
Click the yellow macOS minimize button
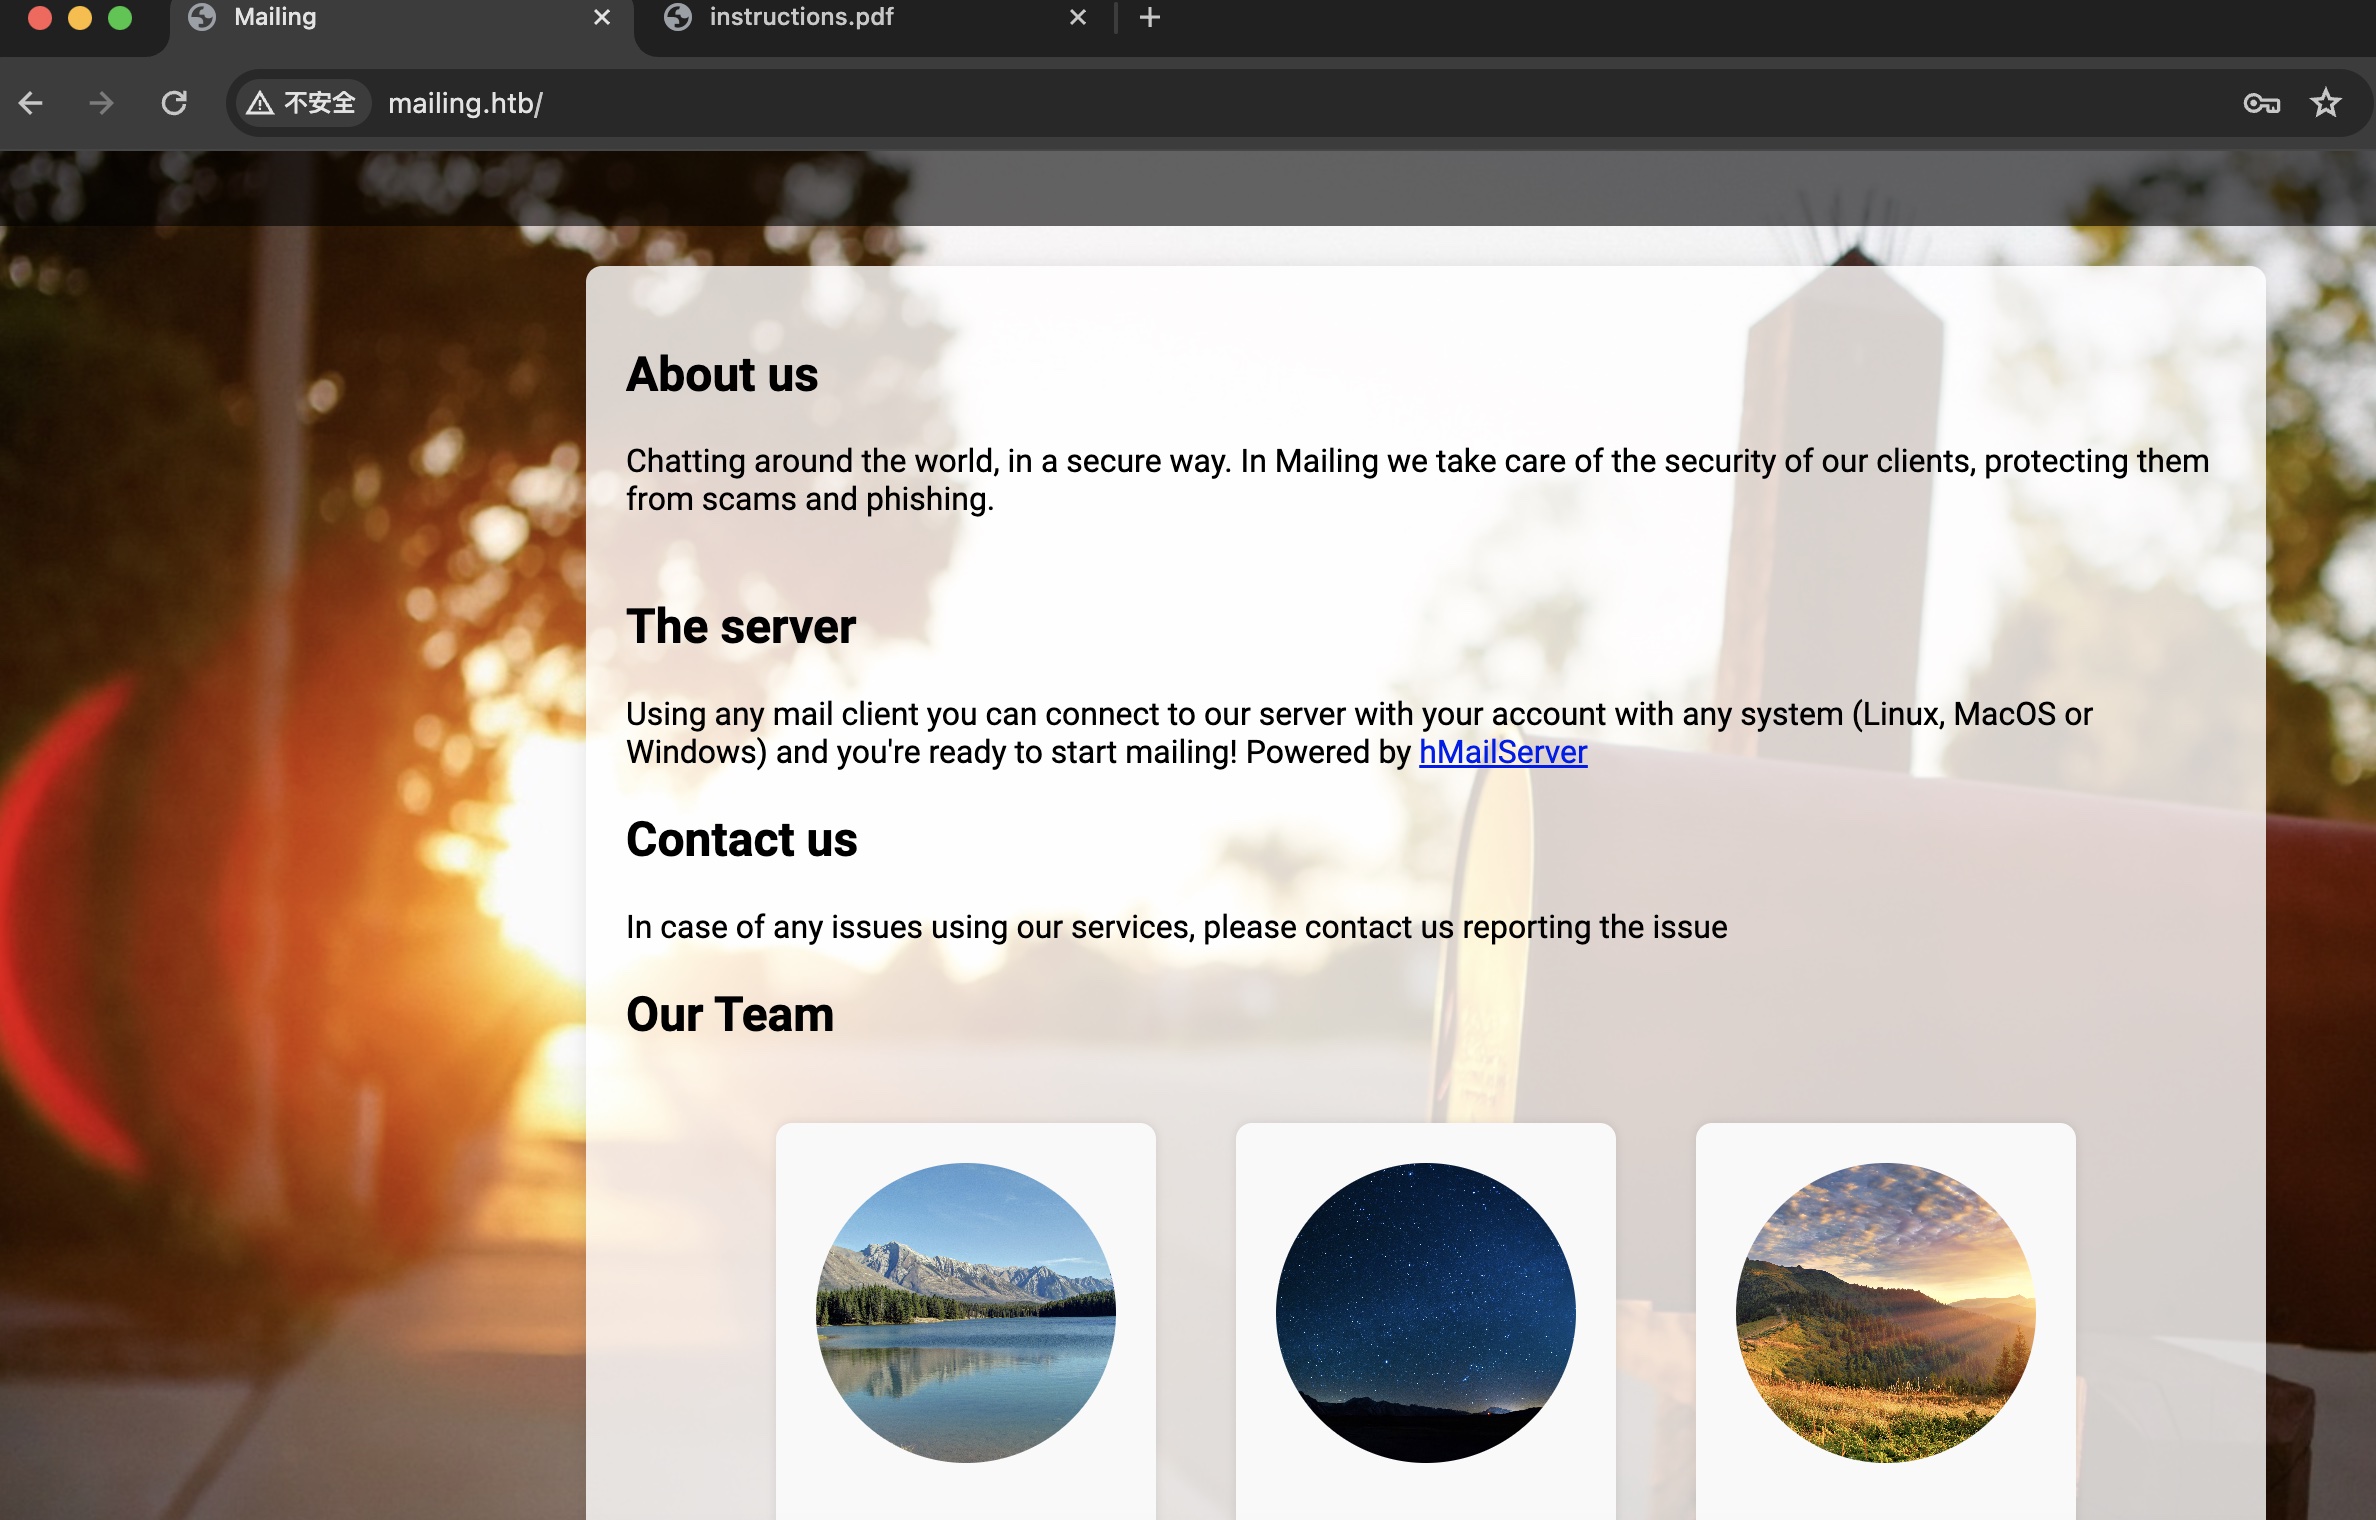(80, 17)
